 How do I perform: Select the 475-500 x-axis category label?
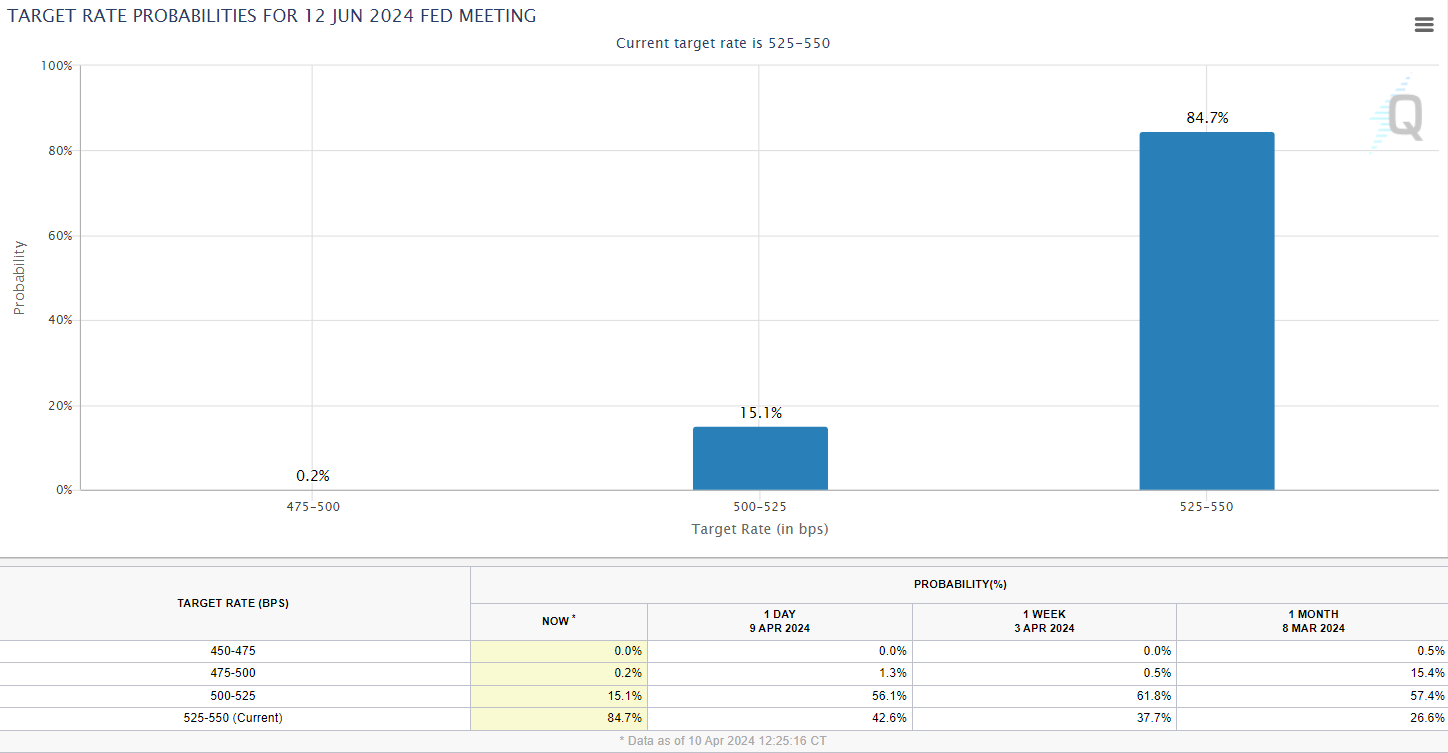312,507
